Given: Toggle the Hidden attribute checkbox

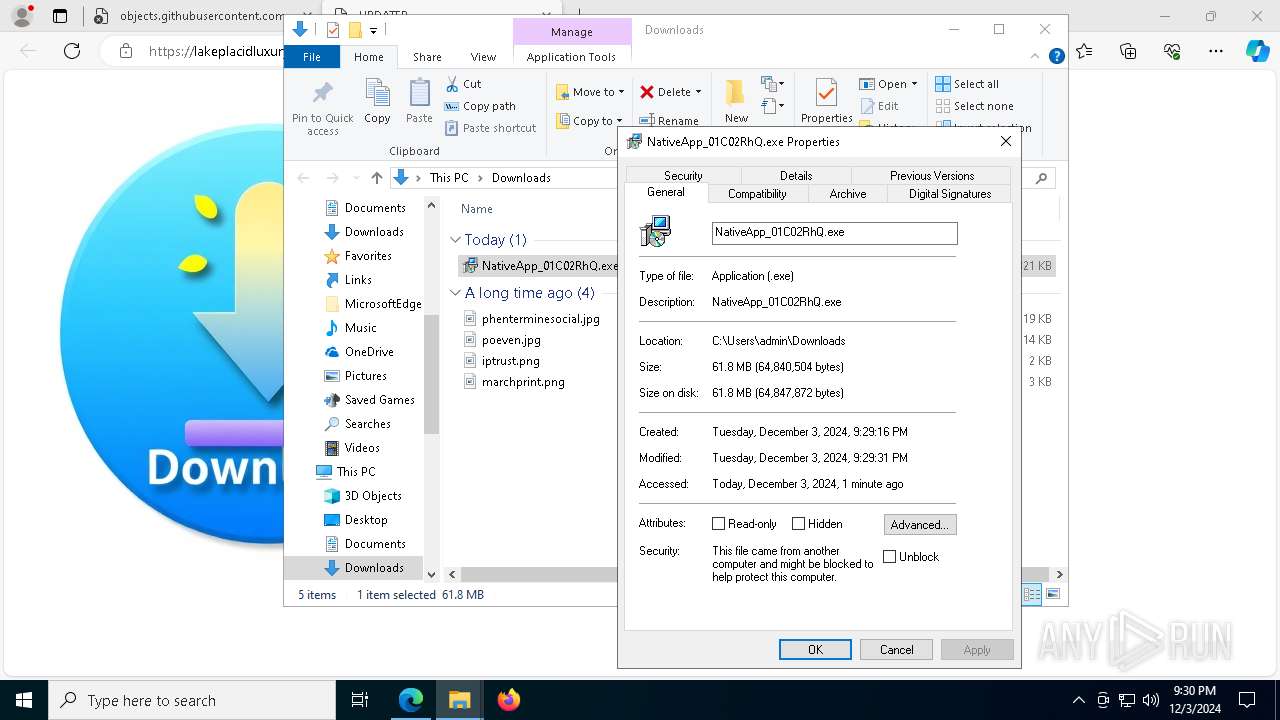Looking at the screenshot, I should tap(798, 524).
